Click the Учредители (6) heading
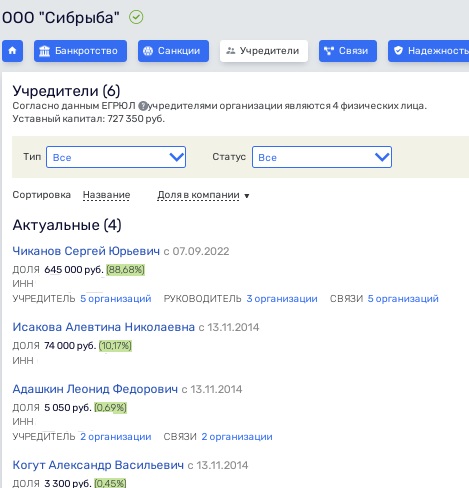 point(66,91)
